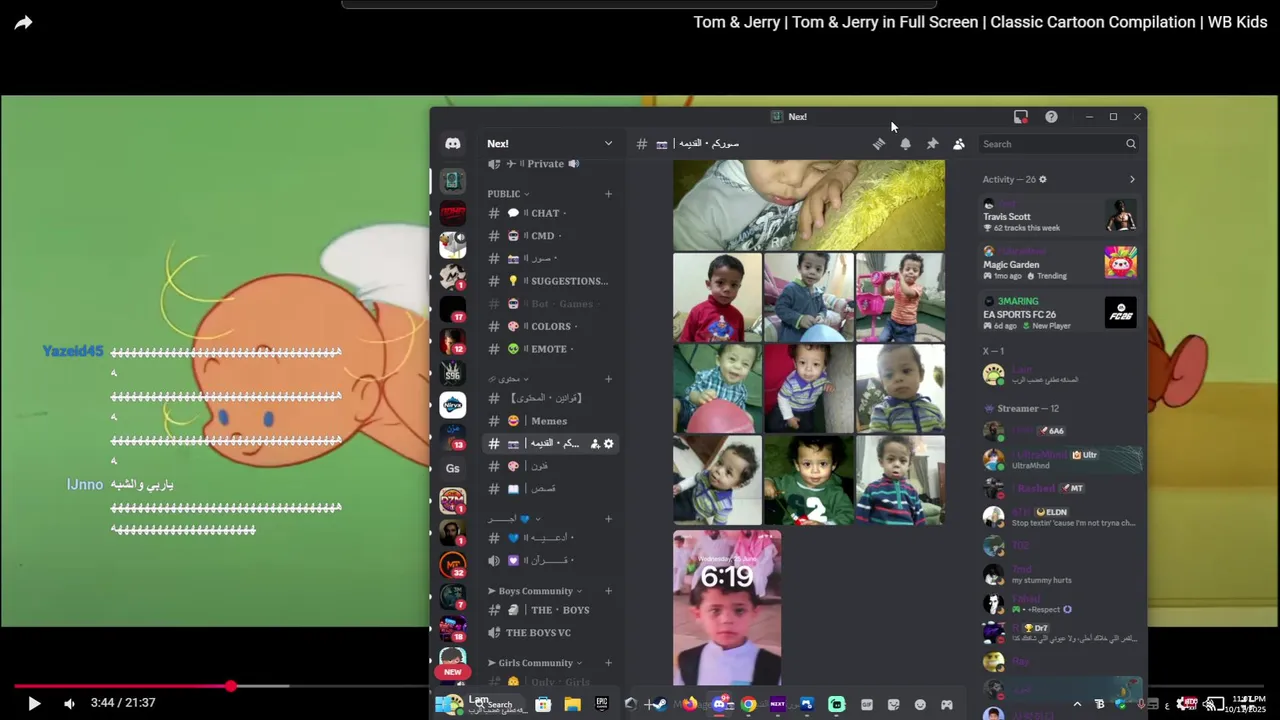
Task: Select server icon with 17 badge
Action: [453, 309]
